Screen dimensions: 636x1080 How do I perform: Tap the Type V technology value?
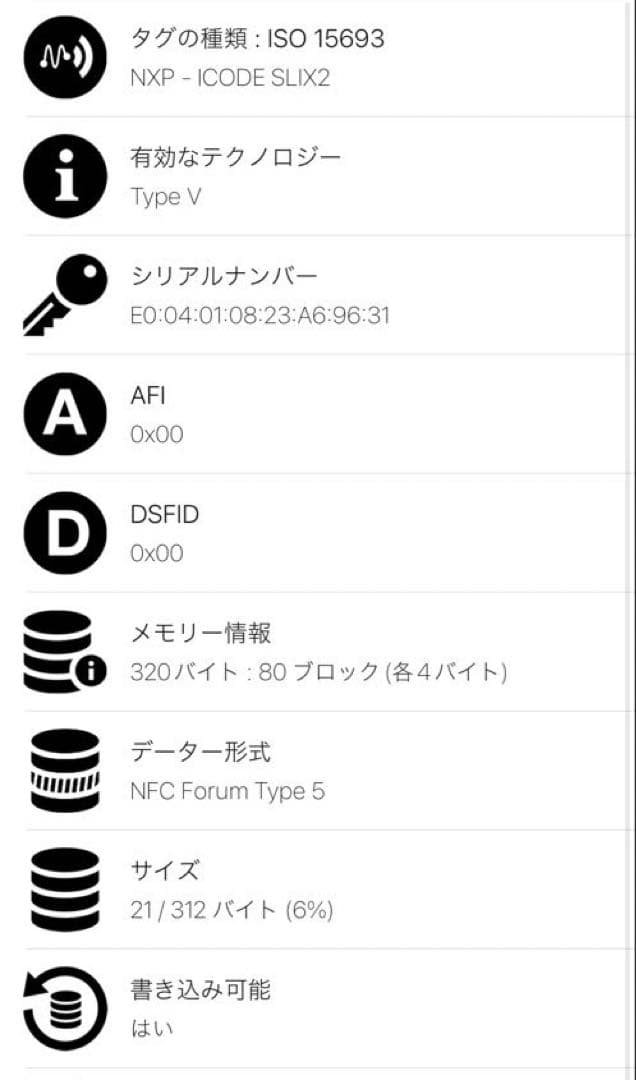coord(165,196)
